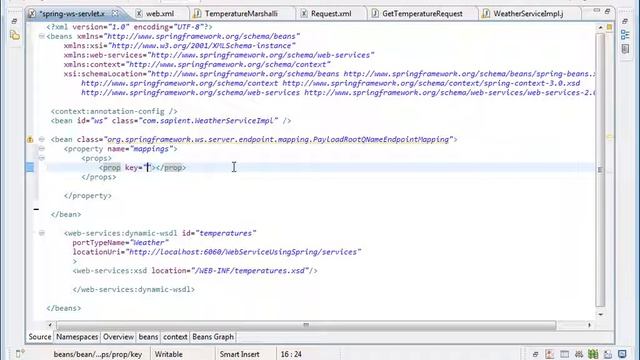Image resolution: width=640 pixels, height=360 pixels.
Task: Restore the right-side trimmed view stack
Action: tap(625, 21)
